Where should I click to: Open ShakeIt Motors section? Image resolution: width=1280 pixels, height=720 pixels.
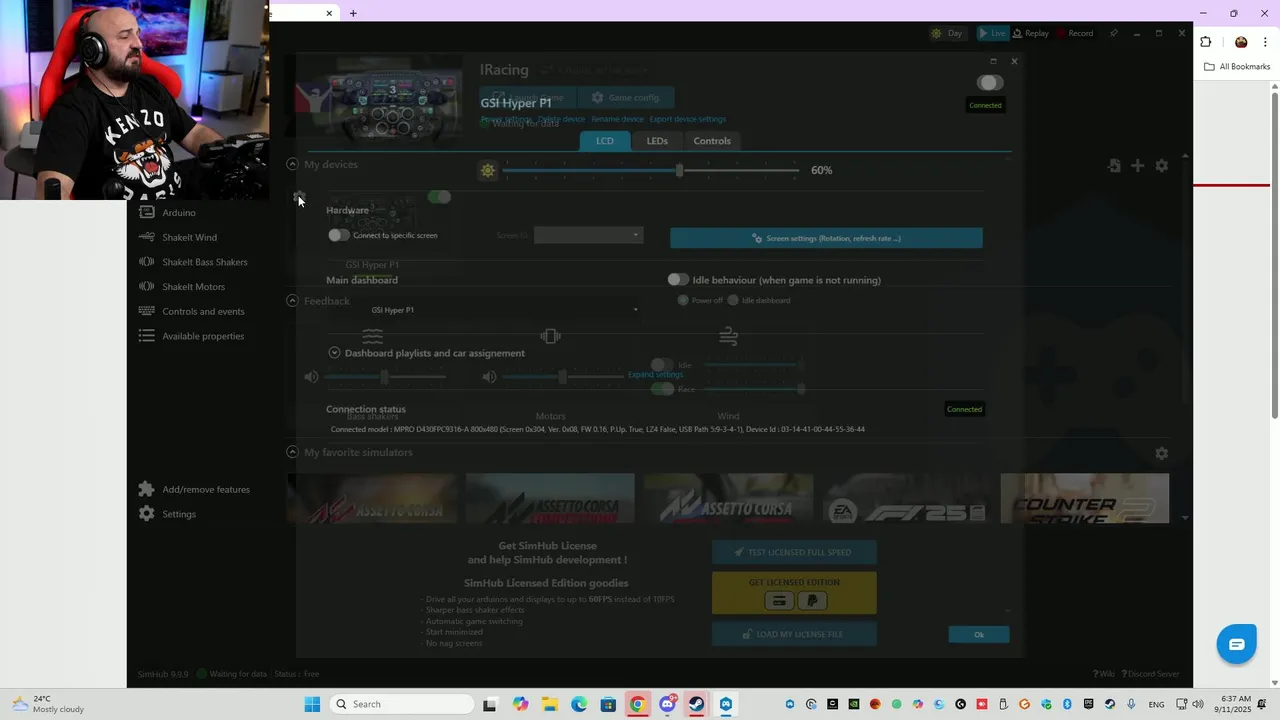point(192,287)
